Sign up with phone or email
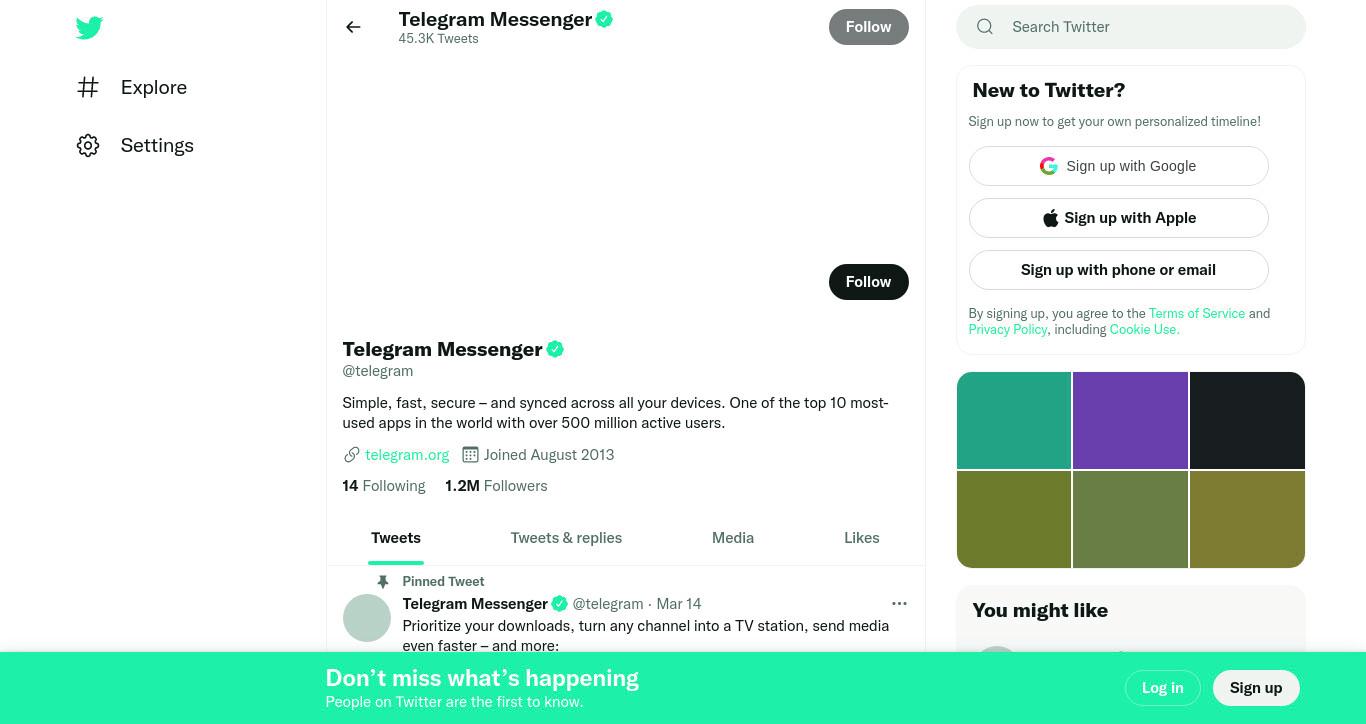This screenshot has height=724, width=1366. 1118,270
